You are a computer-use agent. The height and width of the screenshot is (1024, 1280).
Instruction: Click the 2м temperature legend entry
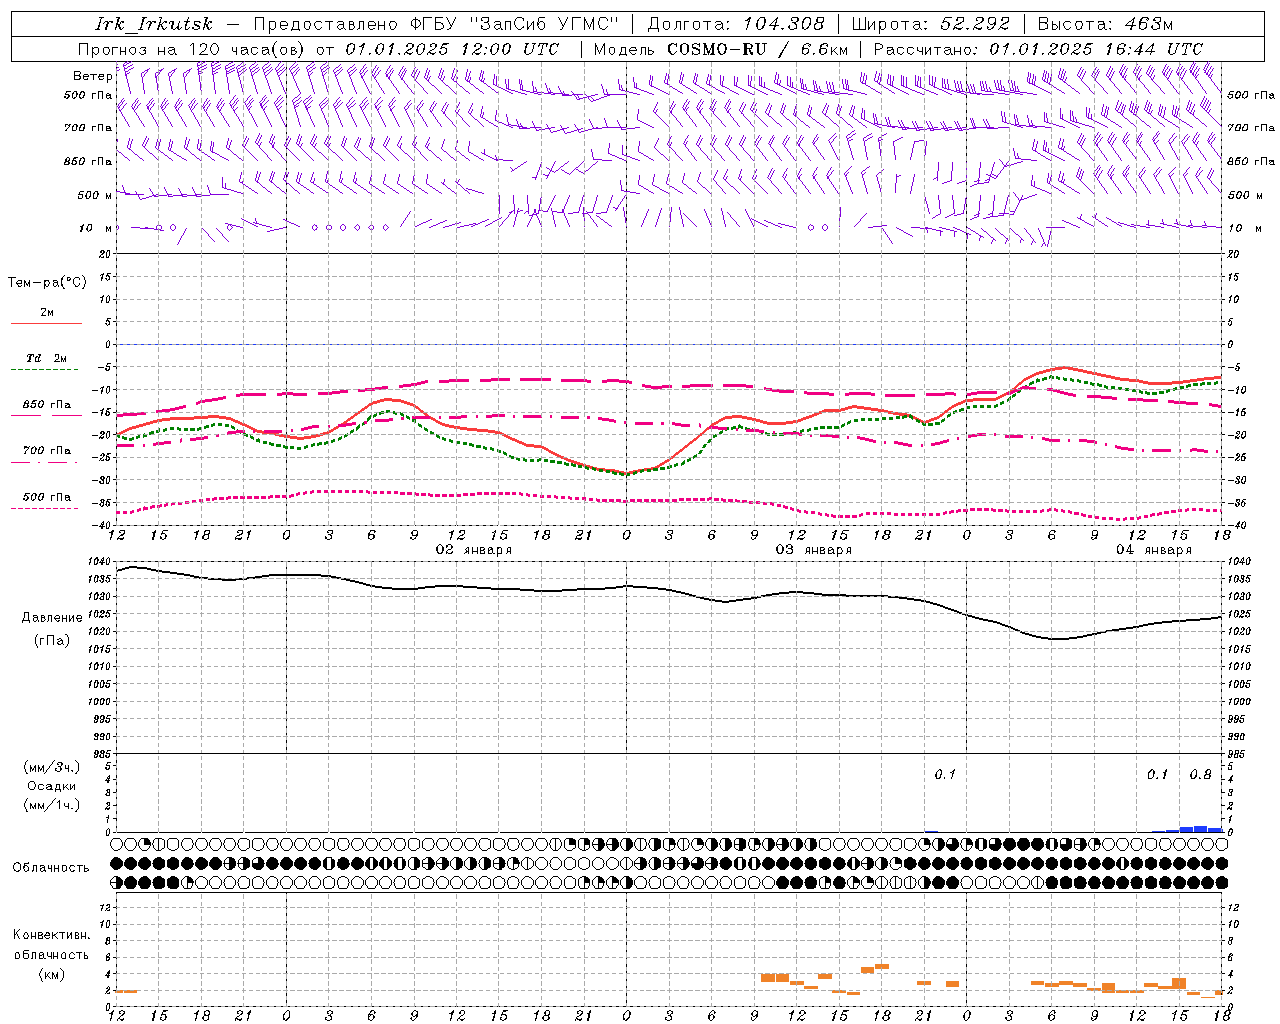point(47,313)
